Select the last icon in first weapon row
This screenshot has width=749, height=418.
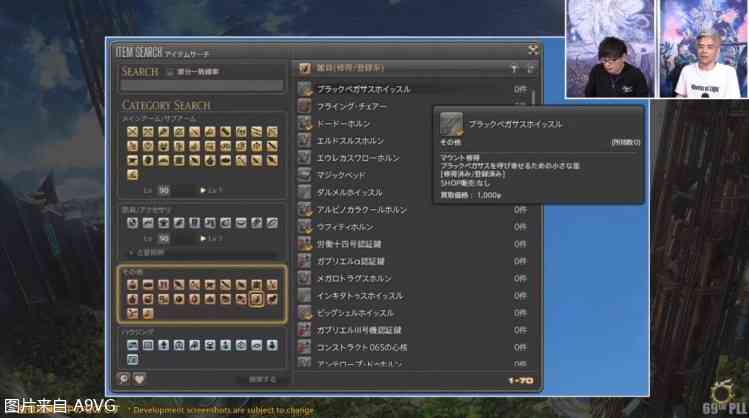[272, 131]
